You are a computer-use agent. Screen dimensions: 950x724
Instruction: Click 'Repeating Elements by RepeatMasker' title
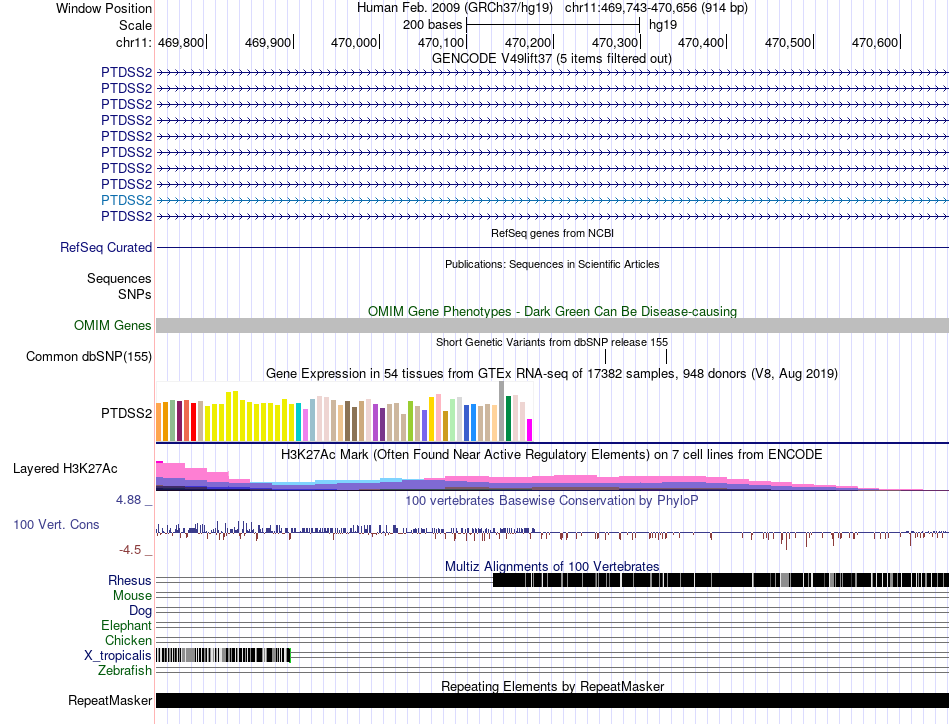point(553,686)
